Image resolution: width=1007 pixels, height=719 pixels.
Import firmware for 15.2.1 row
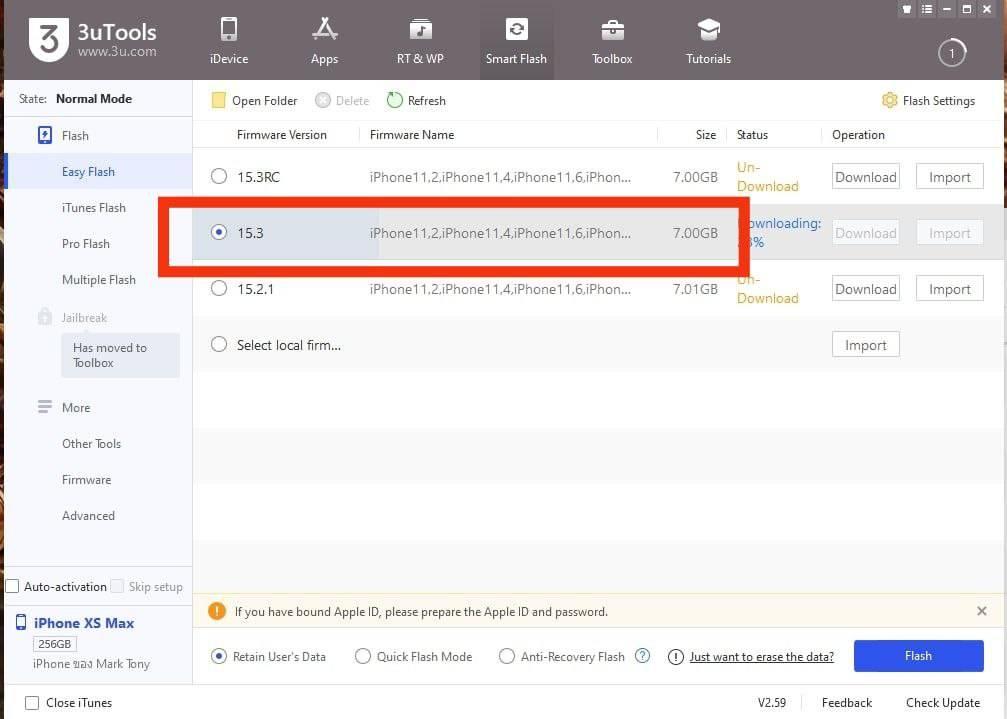(949, 289)
